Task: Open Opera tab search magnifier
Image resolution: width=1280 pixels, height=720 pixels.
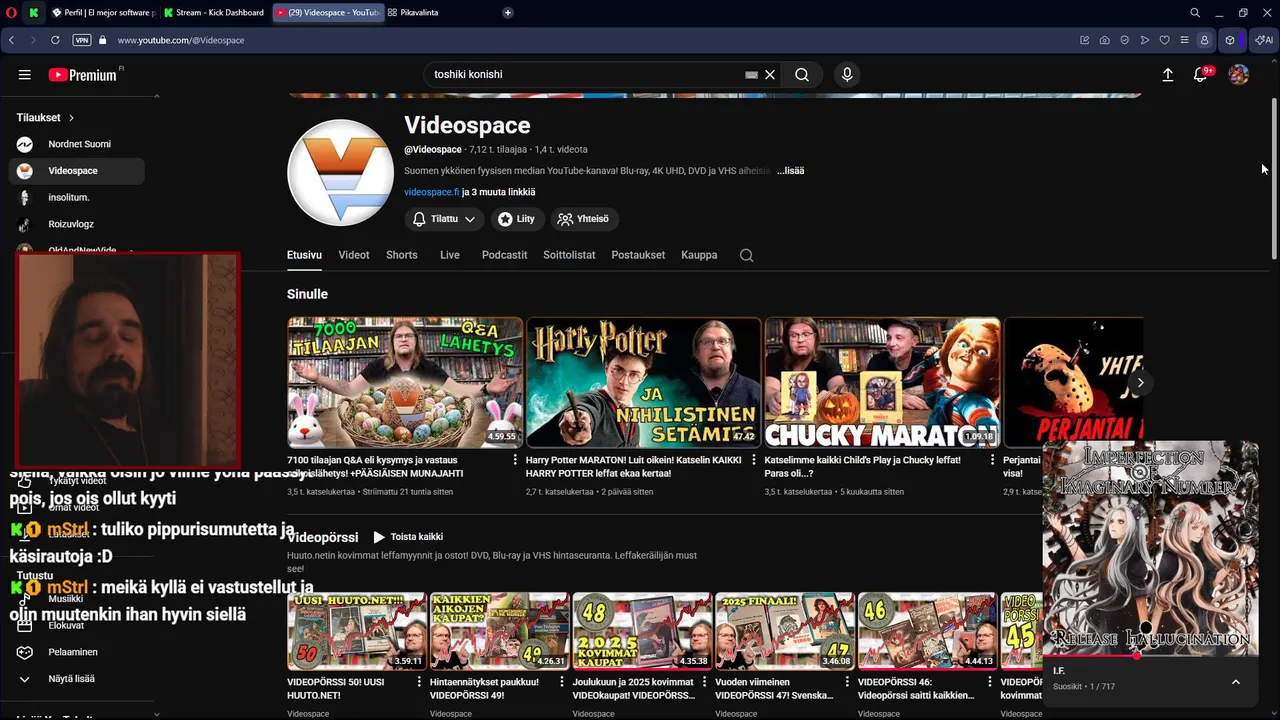Action: 1195,13
